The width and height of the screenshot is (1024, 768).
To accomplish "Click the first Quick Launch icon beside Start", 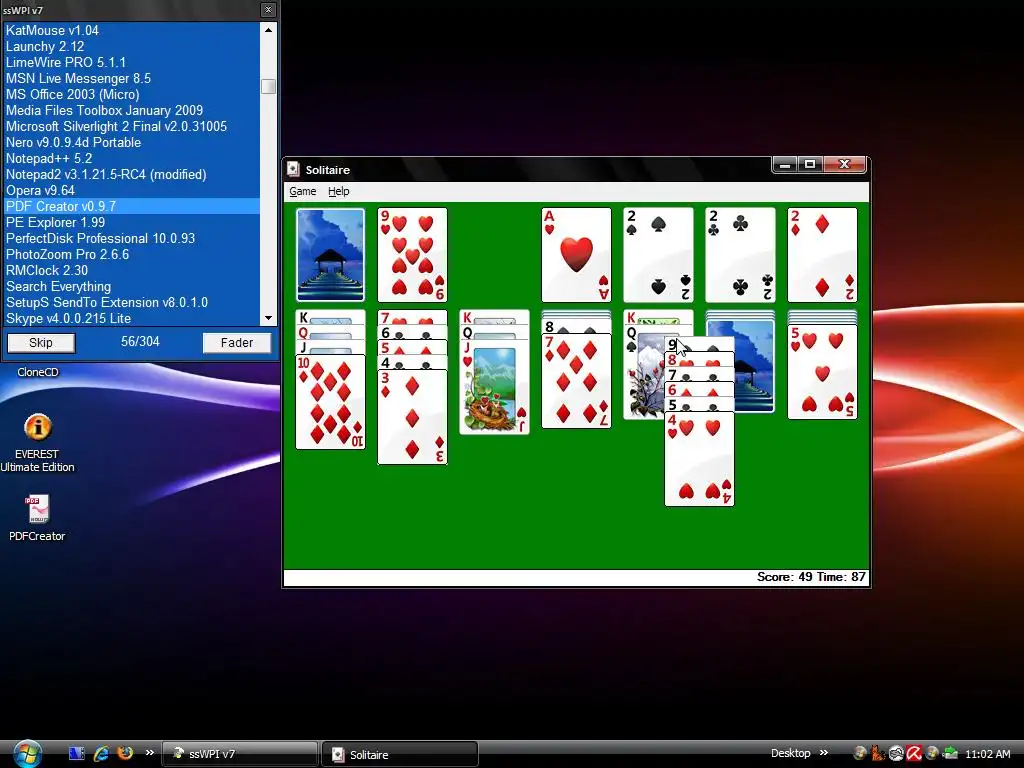I will (76, 754).
